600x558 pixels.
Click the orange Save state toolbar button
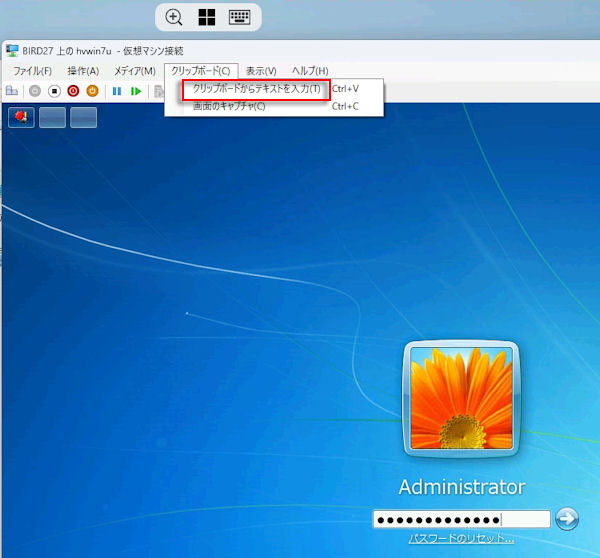pyautogui.click(x=92, y=91)
